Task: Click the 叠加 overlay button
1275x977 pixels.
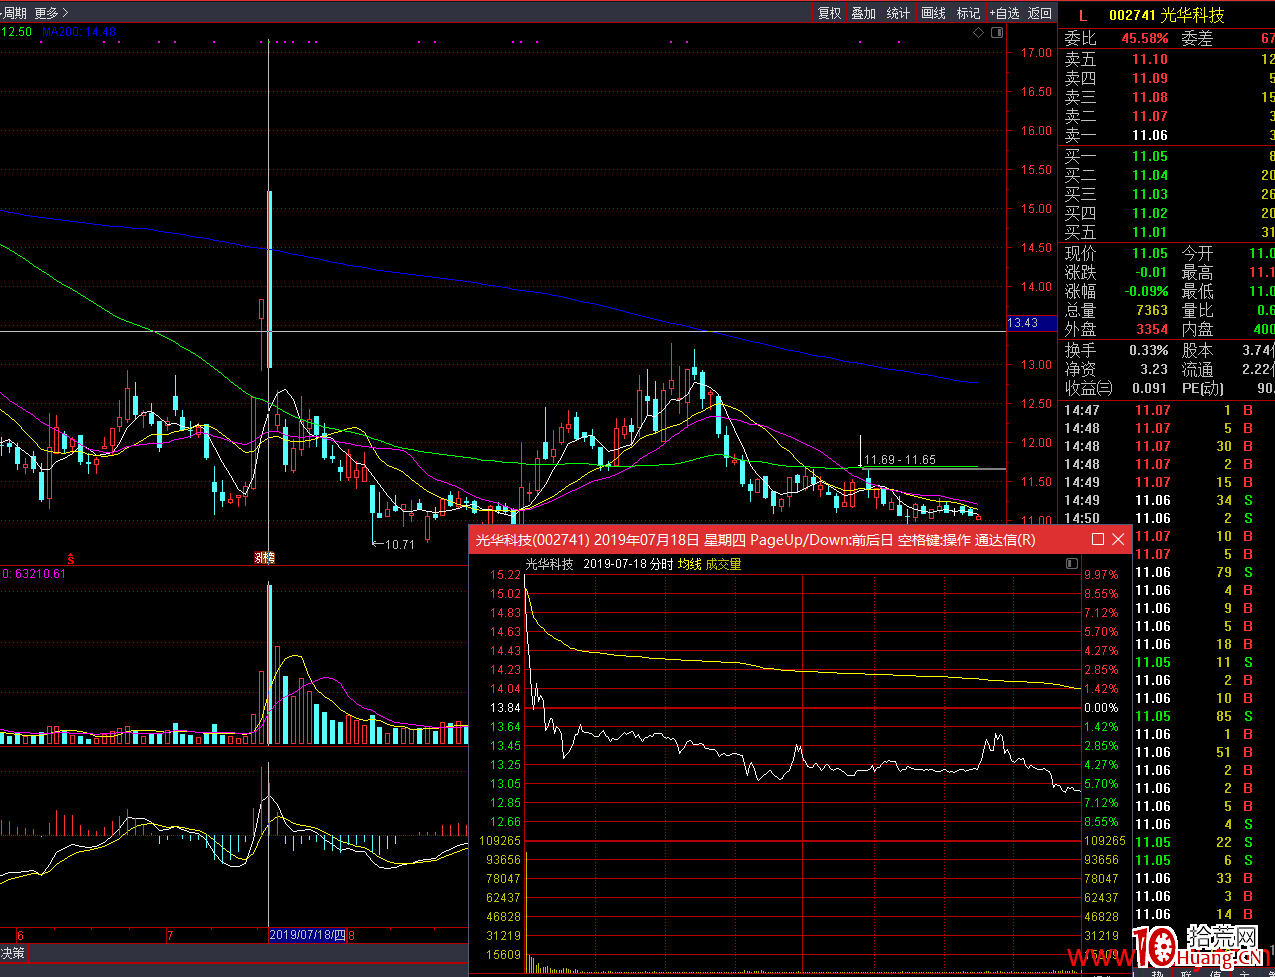Action: point(863,13)
